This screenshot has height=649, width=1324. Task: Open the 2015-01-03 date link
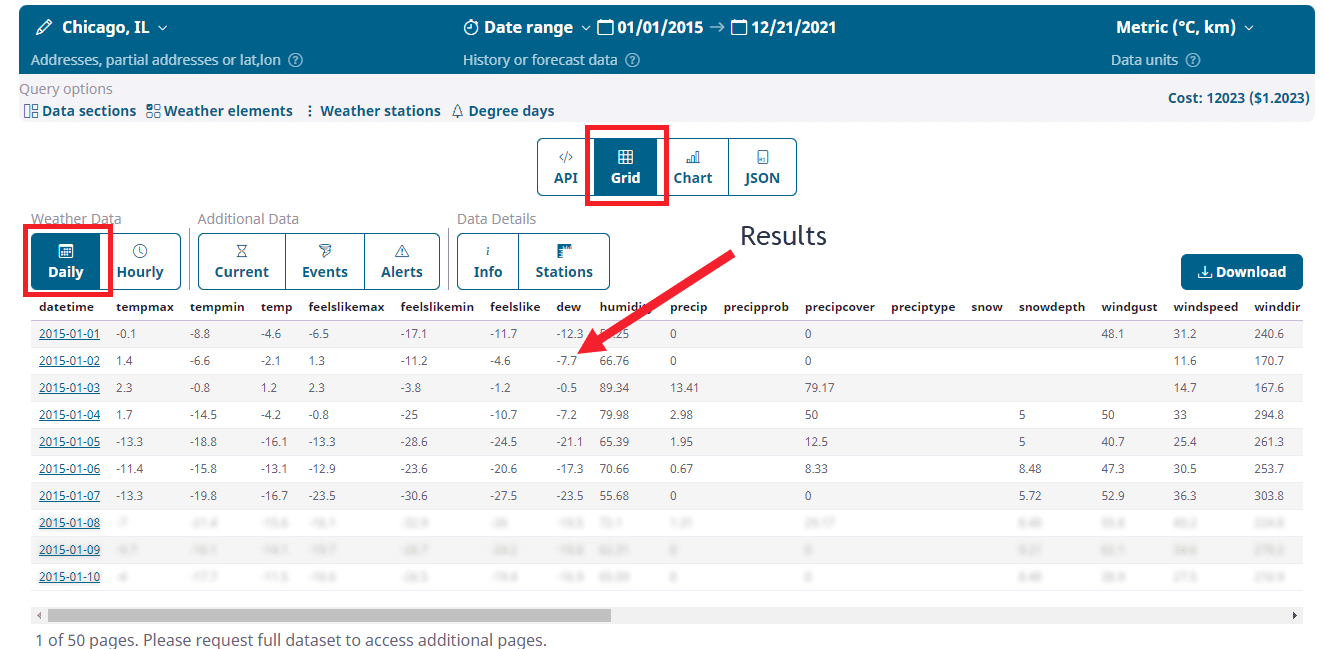point(69,387)
